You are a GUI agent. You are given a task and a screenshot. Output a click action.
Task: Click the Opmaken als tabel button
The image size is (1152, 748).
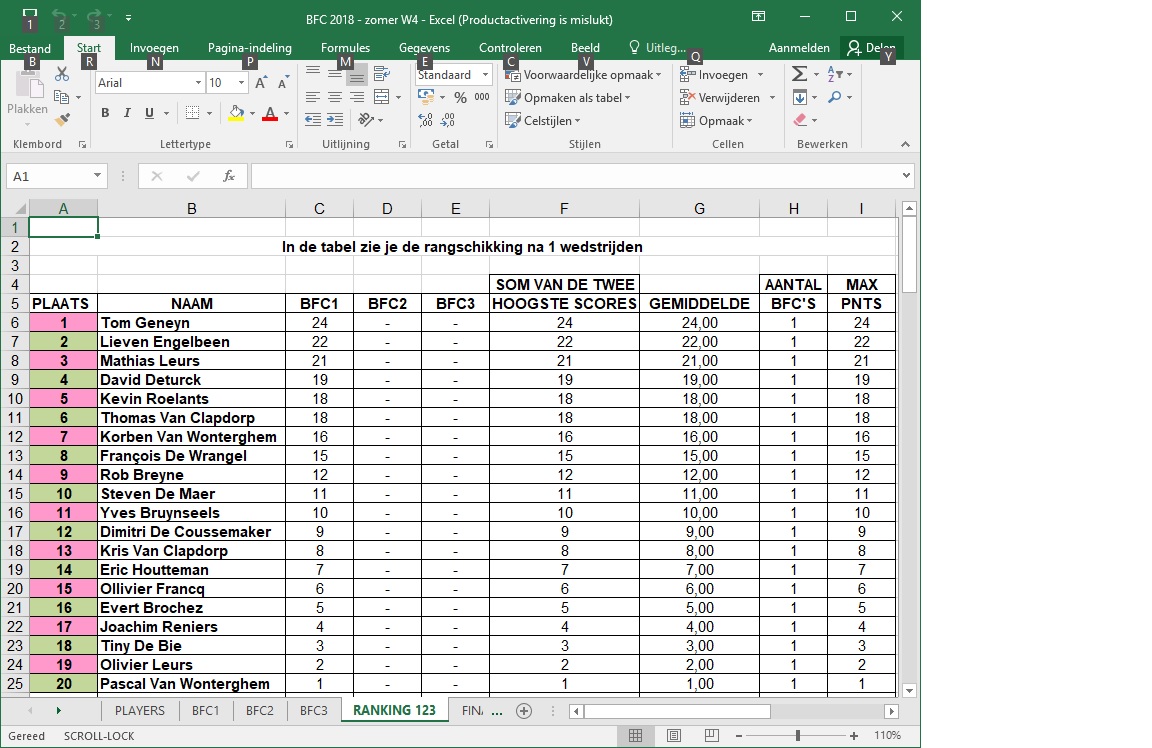(568, 98)
